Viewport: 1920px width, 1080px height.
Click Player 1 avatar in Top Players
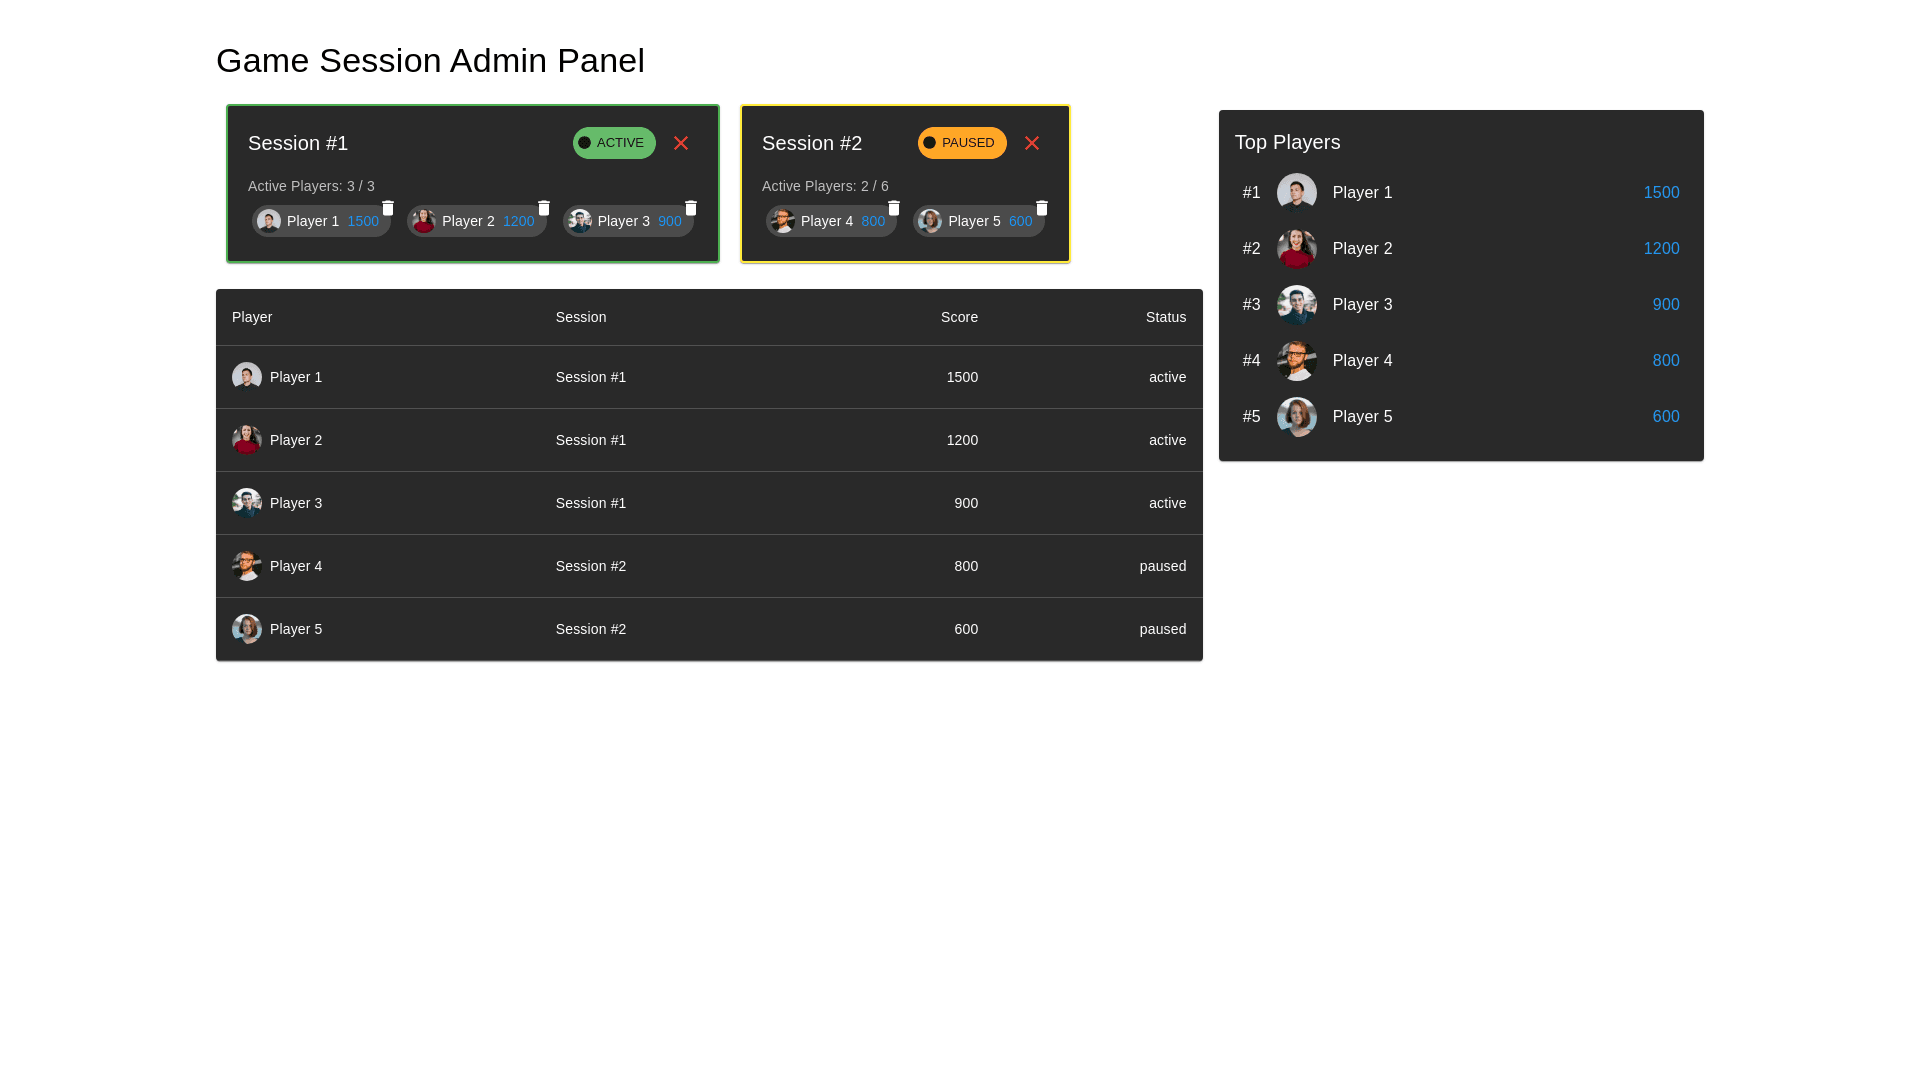coord(1296,193)
